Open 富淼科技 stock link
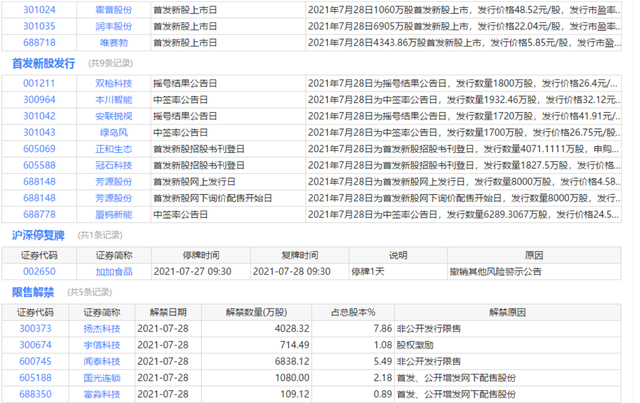This screenshot has width=640, height=403. point(102,394)
